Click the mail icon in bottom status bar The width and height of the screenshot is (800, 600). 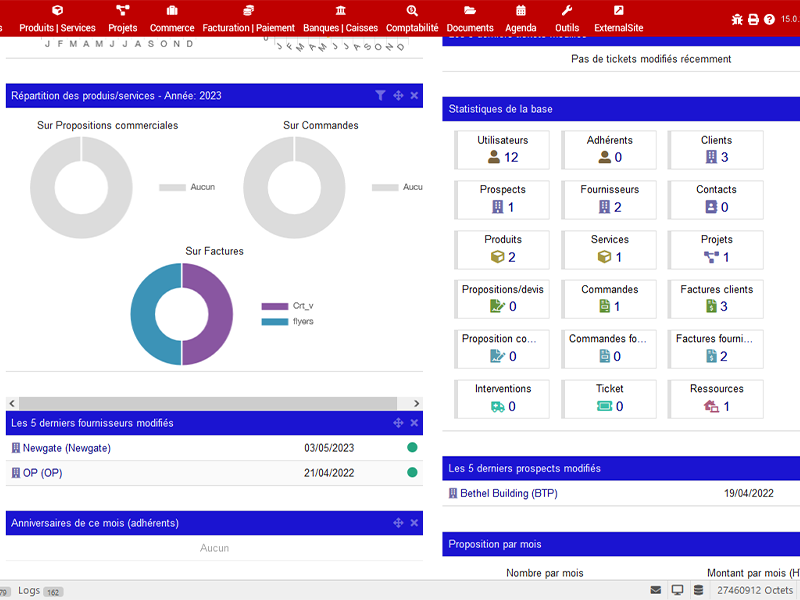coord(656,590)
